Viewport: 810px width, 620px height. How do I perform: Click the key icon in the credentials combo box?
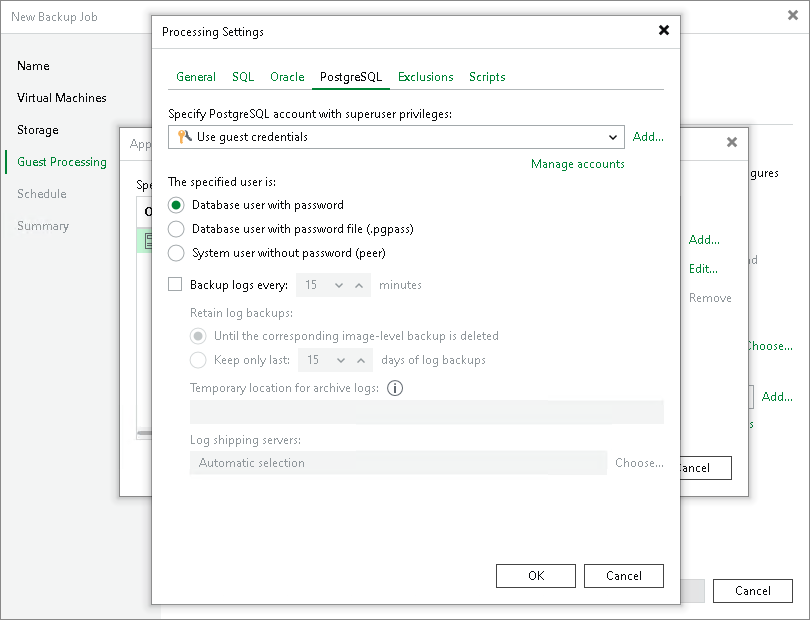pyautogui.click(x=184, y=137)
